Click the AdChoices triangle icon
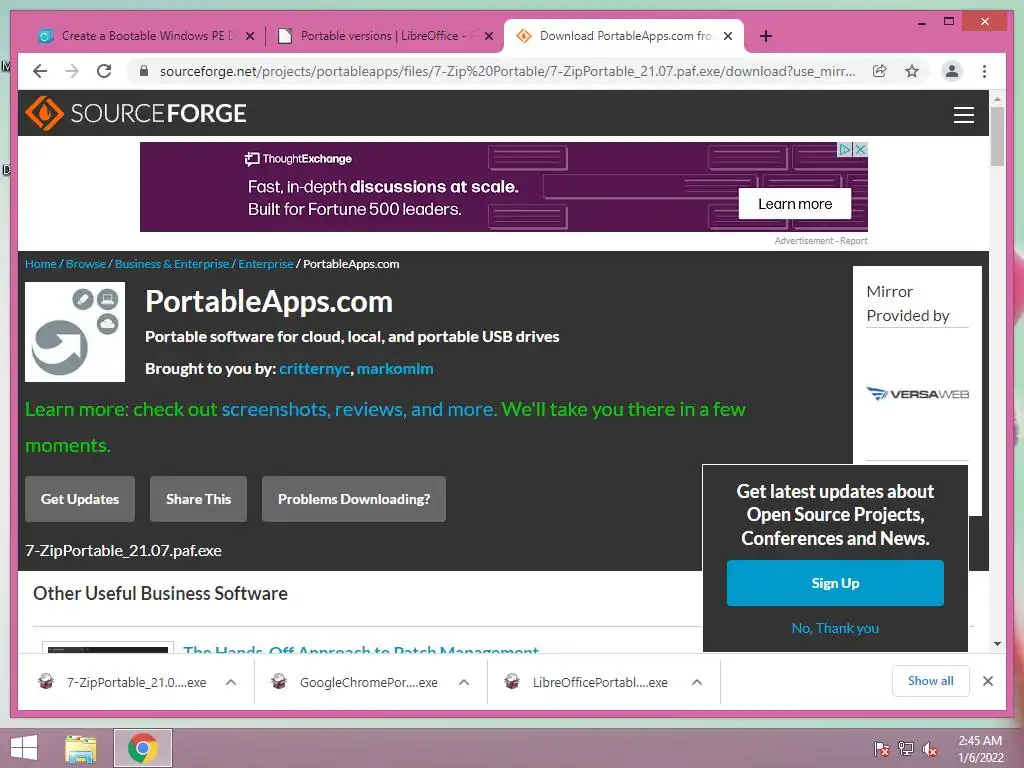Screen dimensions: 1024x768 (x=846, y=150)
